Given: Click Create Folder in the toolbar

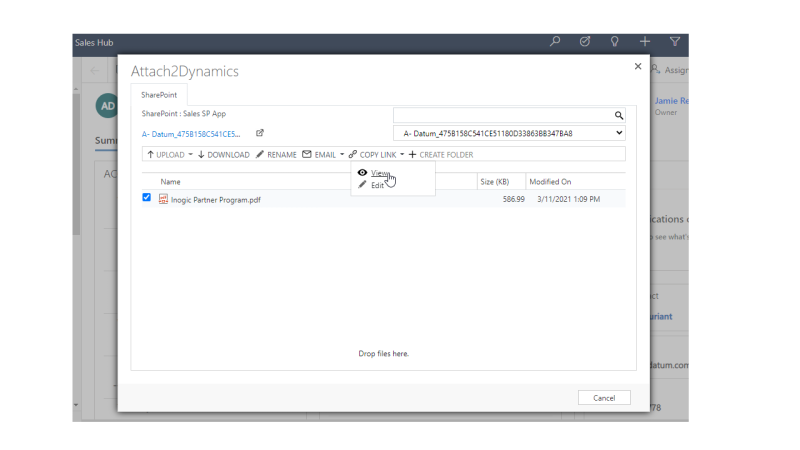Looking at the screenshot, I should (441, 155).
